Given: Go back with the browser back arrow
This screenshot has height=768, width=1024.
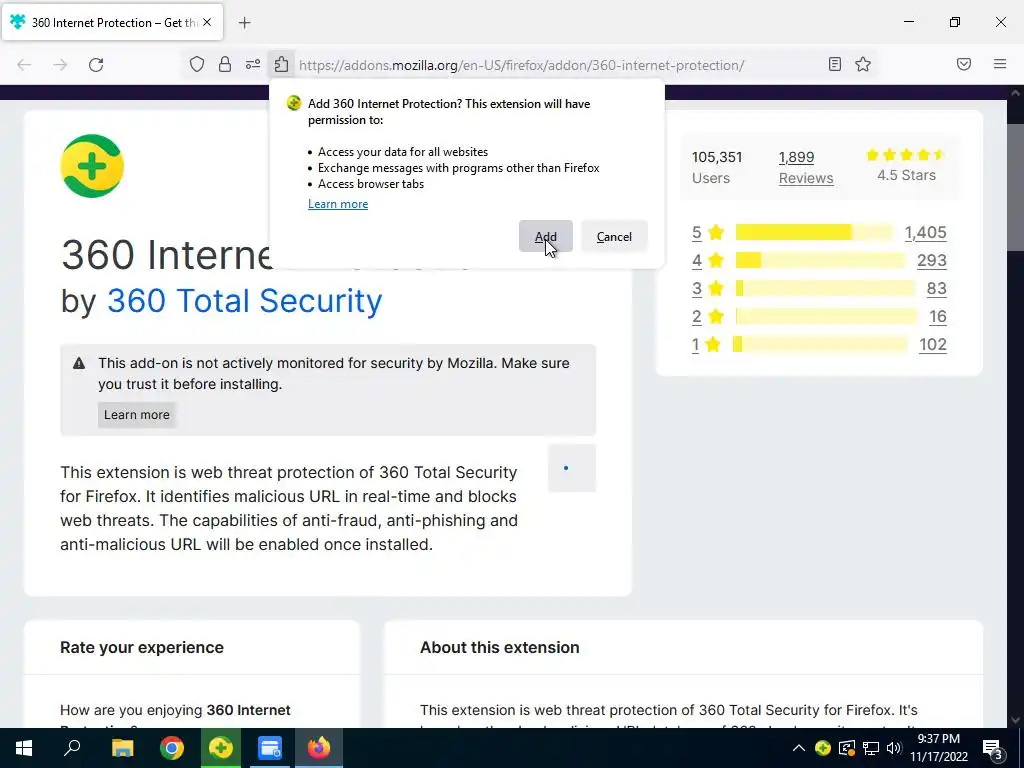Looking at the screenshot, I should 24,65.
